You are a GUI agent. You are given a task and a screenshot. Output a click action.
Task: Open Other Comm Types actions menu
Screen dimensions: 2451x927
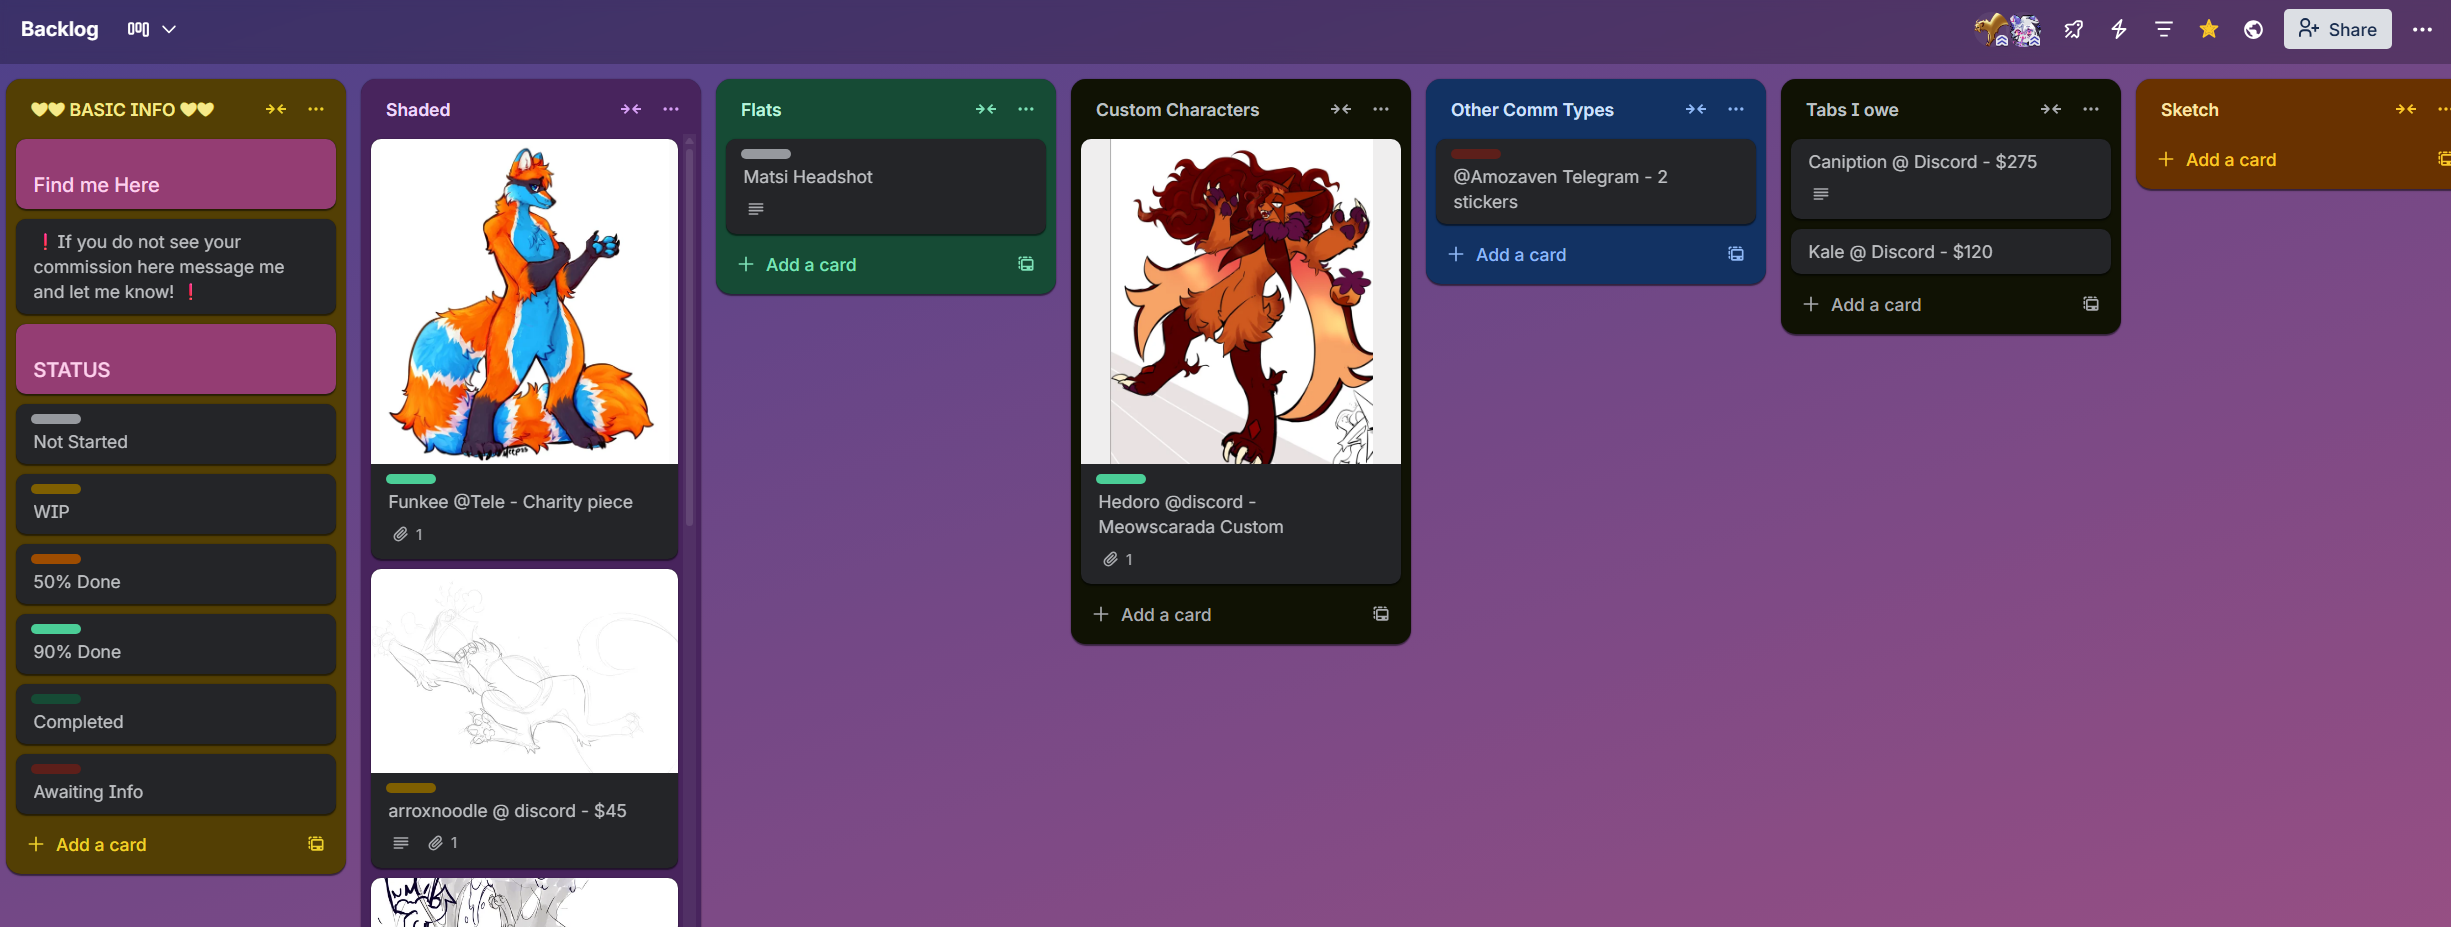pos(1736,109)
